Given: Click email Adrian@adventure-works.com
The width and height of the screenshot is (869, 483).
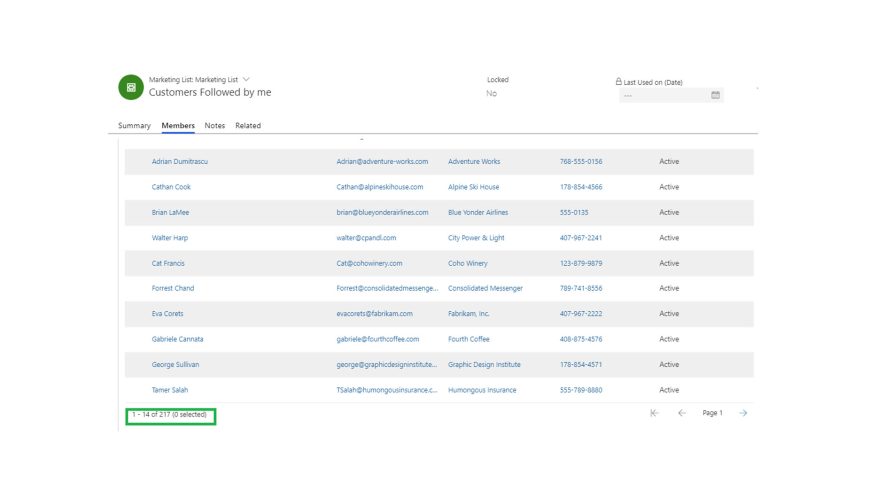Looking at the screenshot, I should pos(382,162).
